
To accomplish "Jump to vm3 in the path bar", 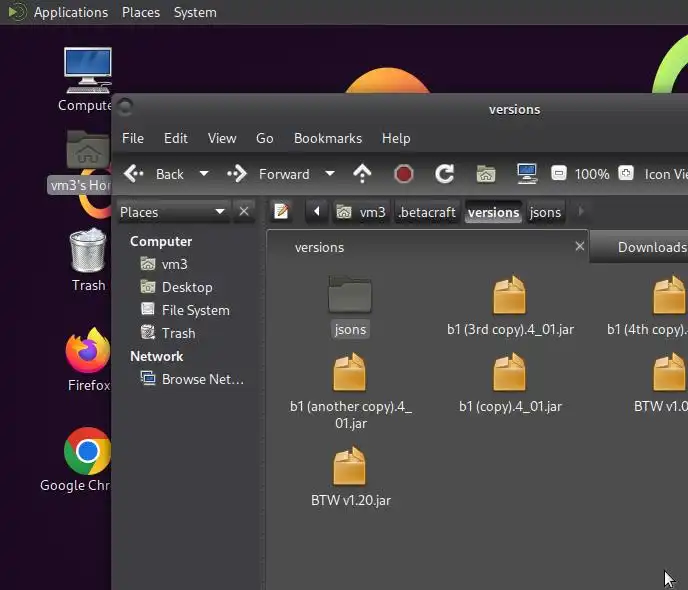I will (x=361, y=212).
